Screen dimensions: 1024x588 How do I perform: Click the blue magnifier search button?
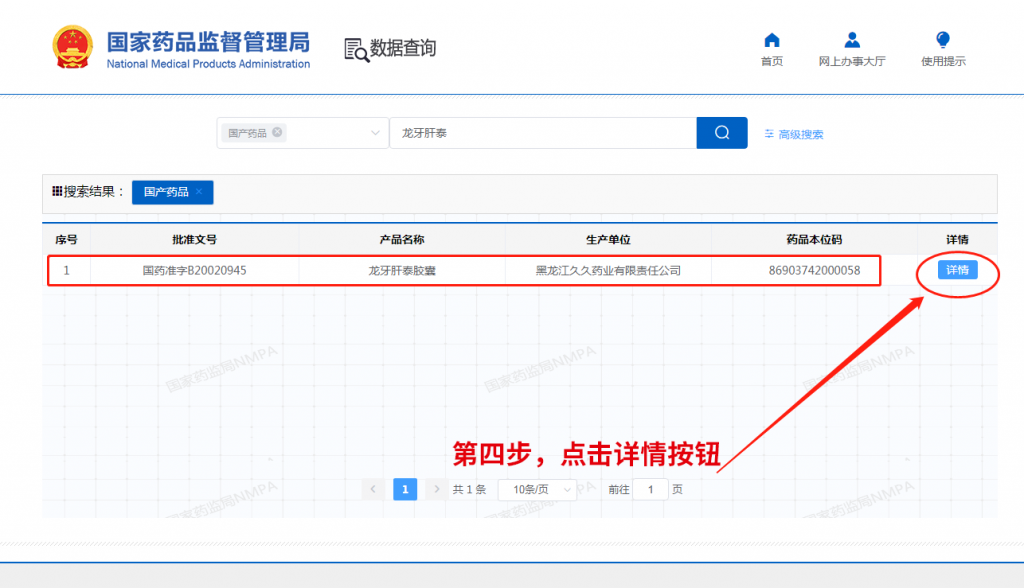722,133
